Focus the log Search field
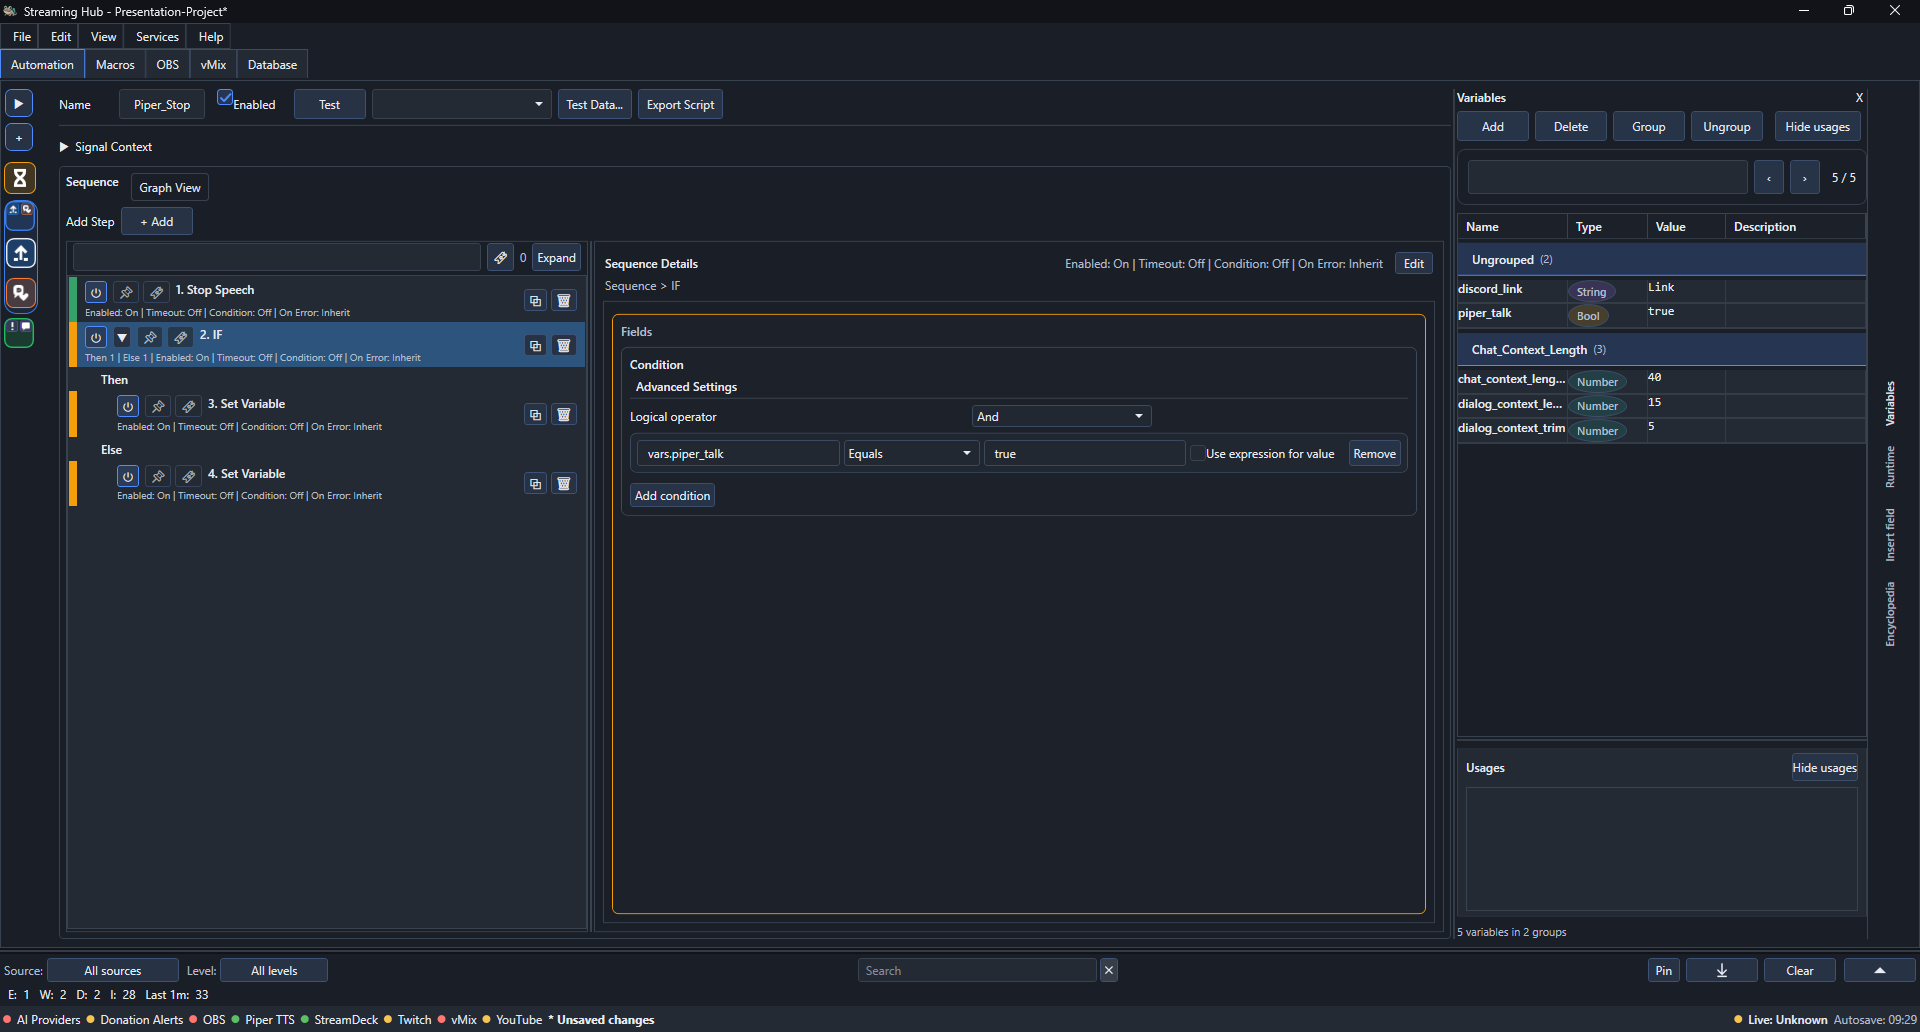 977,970
